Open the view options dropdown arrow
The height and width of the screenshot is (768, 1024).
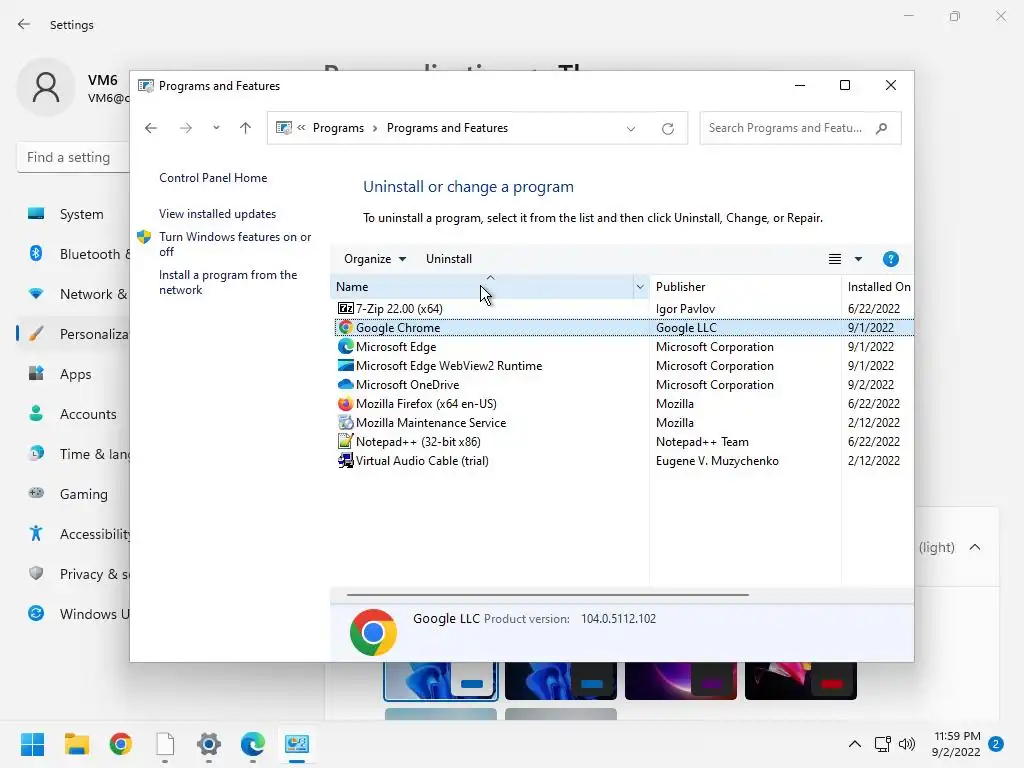pos(858,259)
